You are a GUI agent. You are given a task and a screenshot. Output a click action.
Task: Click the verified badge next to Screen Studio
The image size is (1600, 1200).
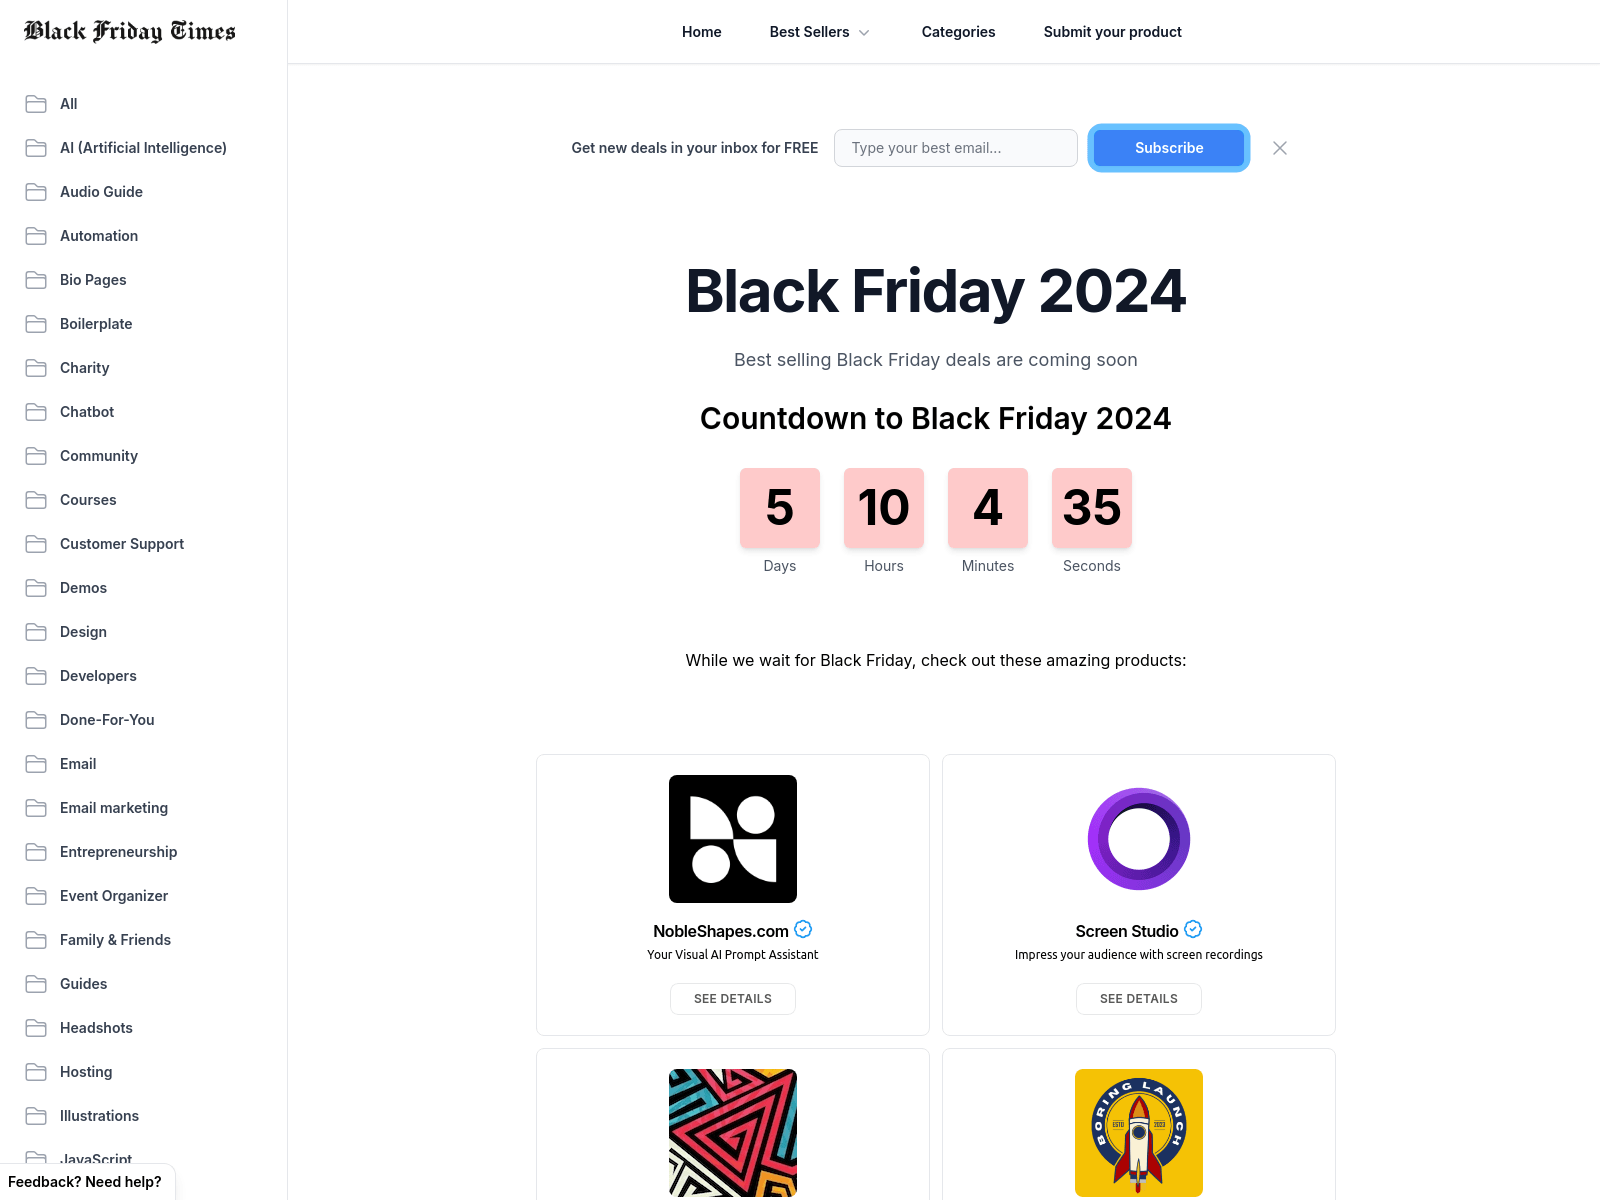1192,929
